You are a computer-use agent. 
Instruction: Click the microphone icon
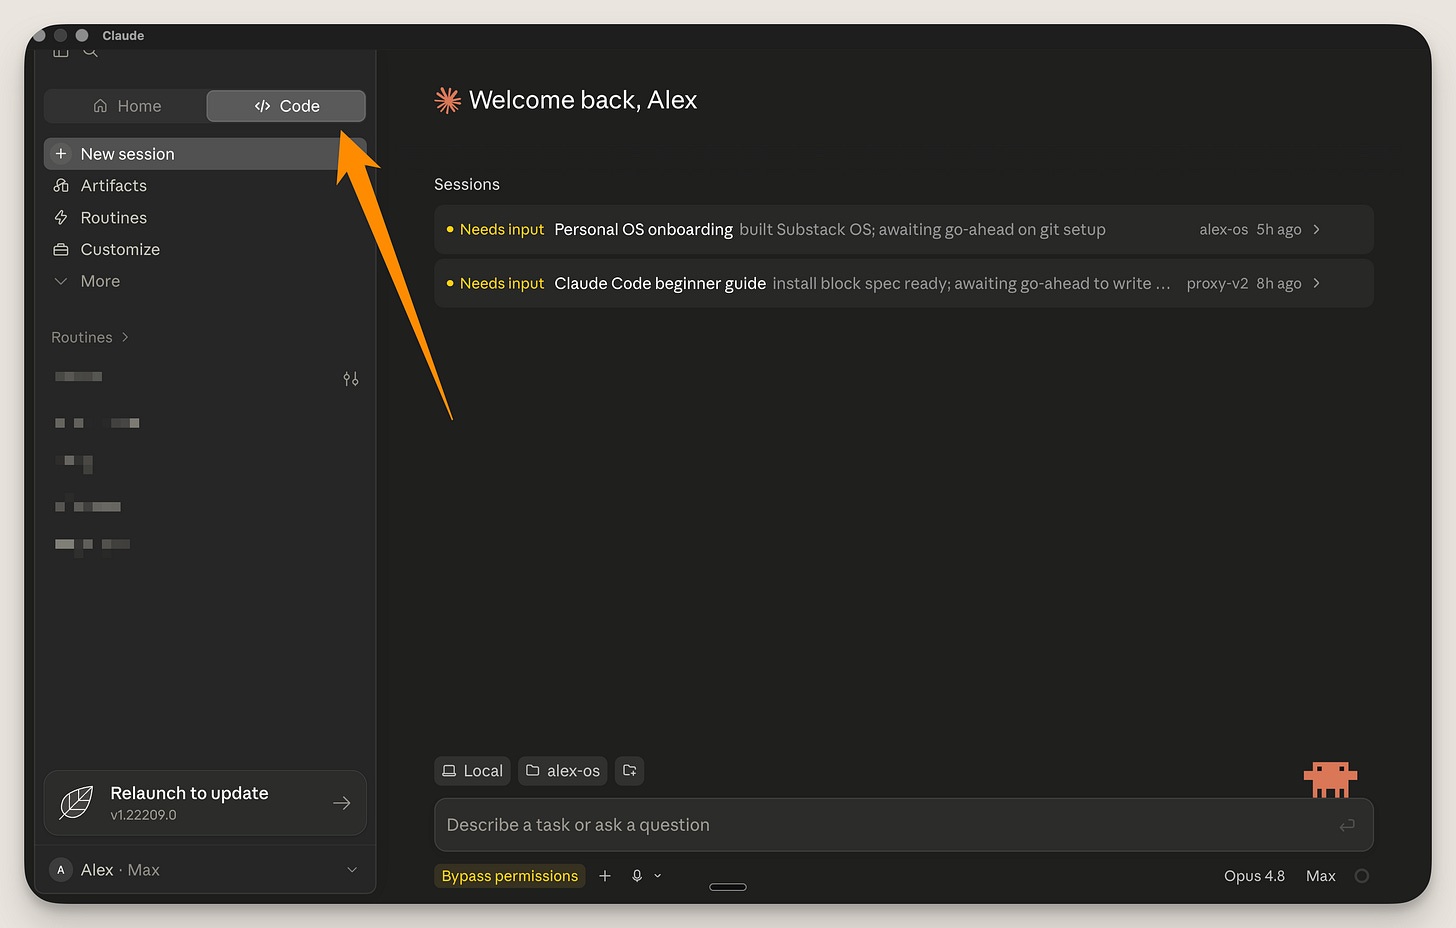(x=637, y=876)
